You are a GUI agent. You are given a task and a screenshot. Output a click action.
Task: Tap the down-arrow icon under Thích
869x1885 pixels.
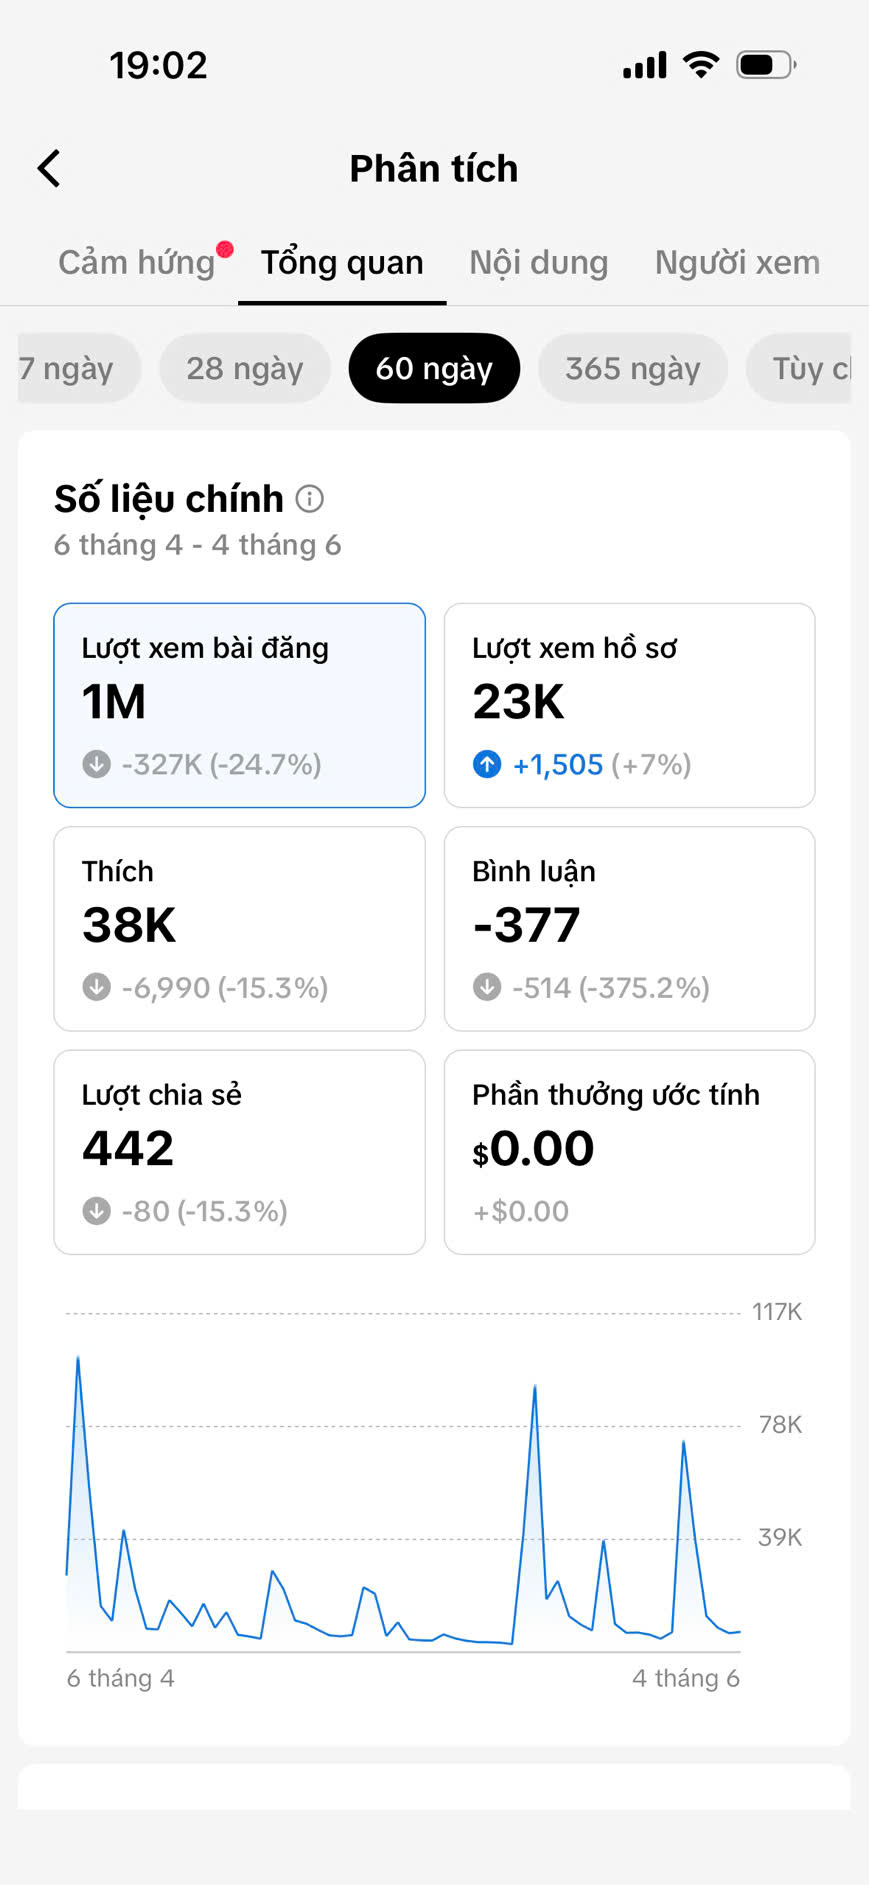pos(96,988)
